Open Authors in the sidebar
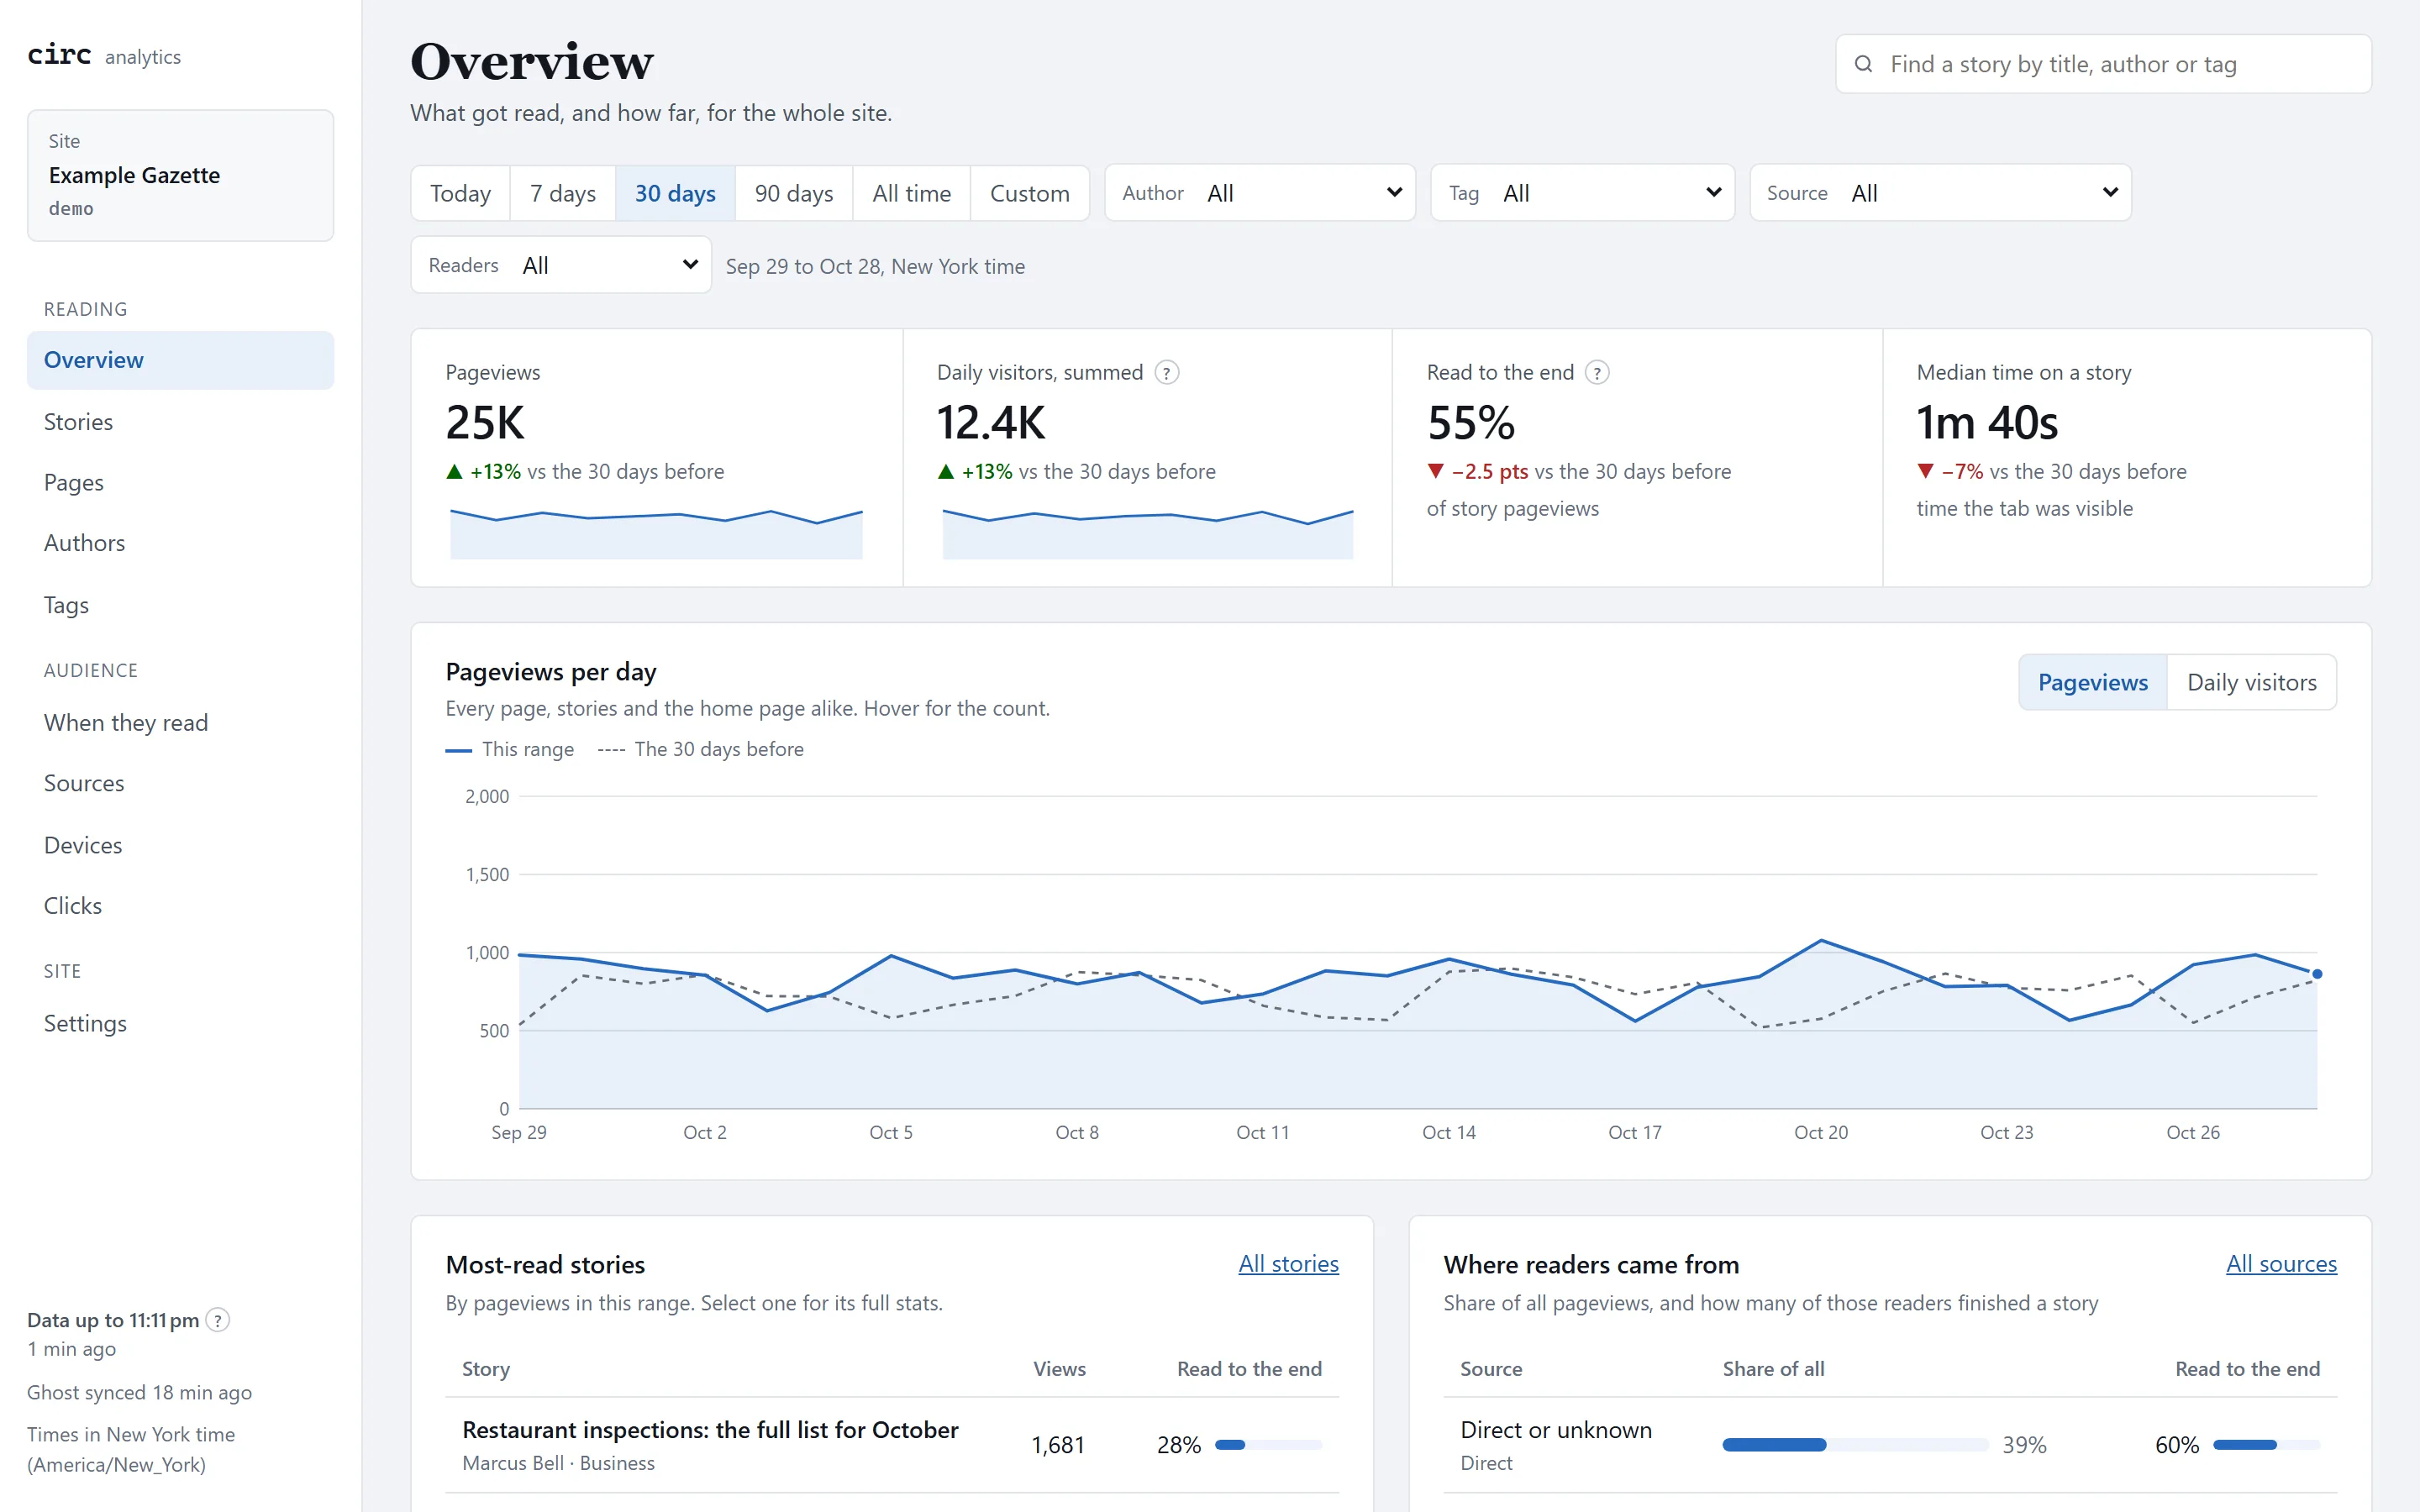Image resolution: width=2420 pixels, height=1512 pixels. (x=180, y=543)
